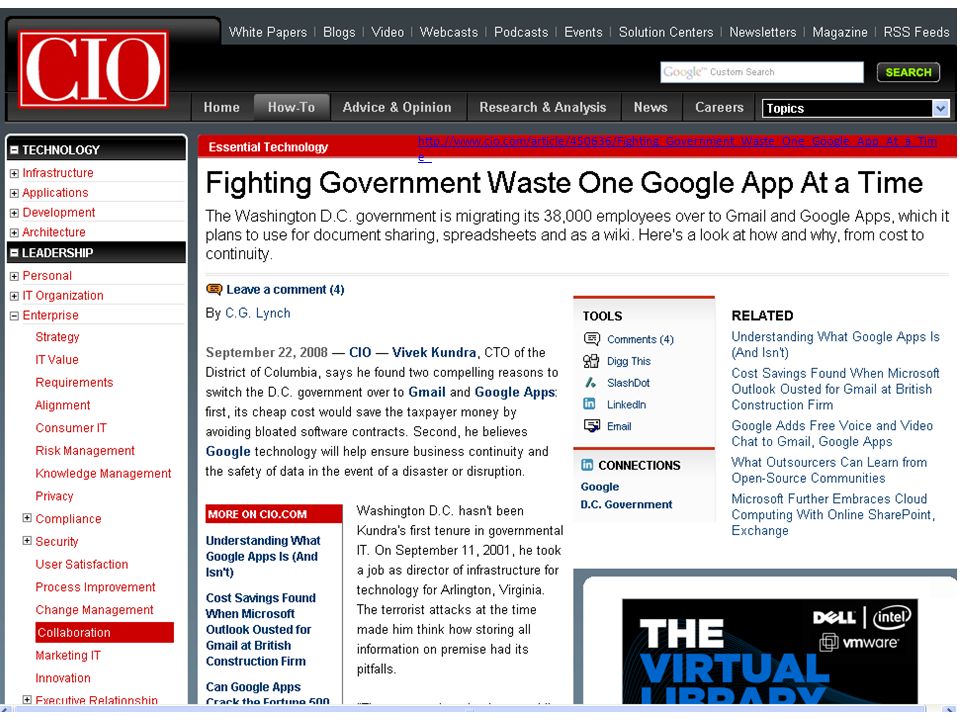Select the Risk Management tree item

point(84,451)
